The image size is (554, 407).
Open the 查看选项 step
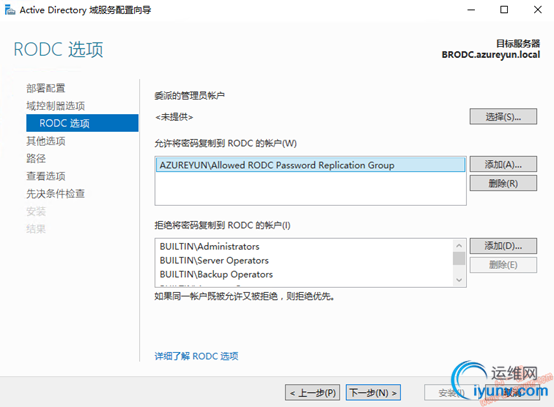[46, 176]
